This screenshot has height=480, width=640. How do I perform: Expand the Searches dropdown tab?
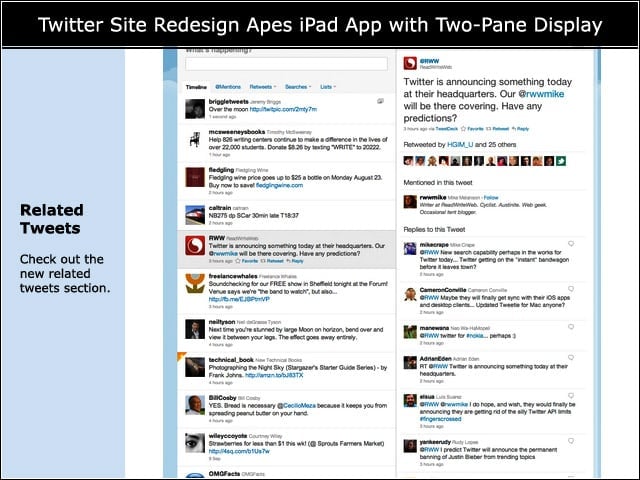[x=298, y=87]
